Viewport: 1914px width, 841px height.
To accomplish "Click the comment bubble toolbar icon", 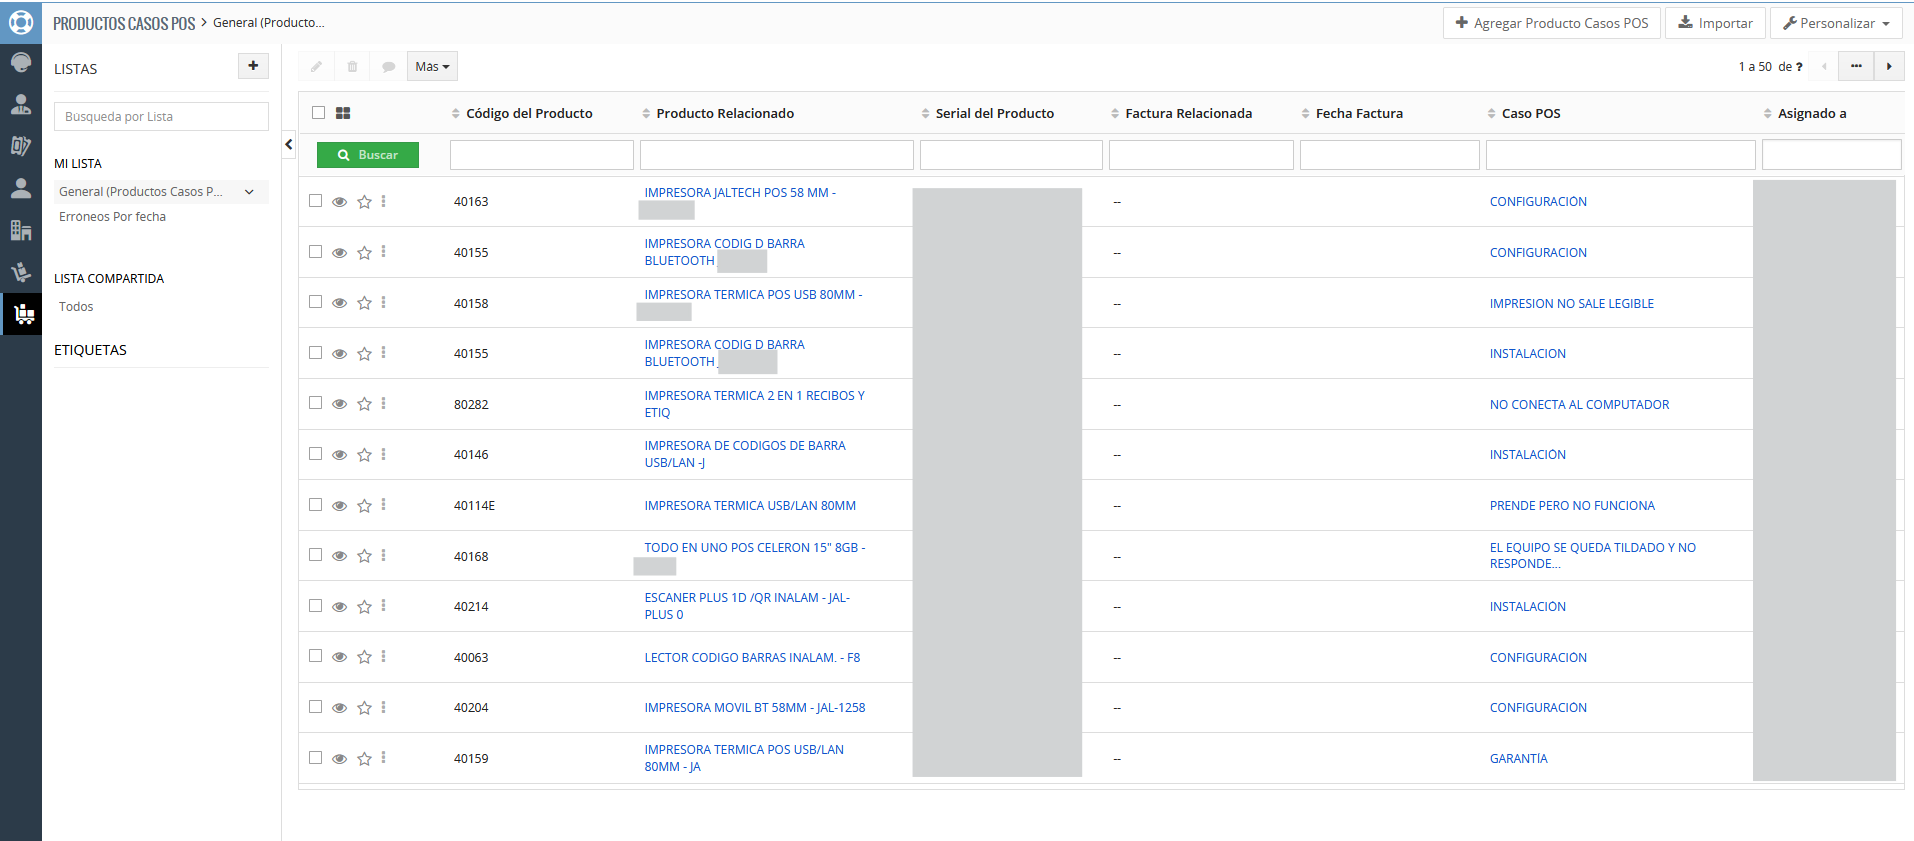I will tap(388, 66).
